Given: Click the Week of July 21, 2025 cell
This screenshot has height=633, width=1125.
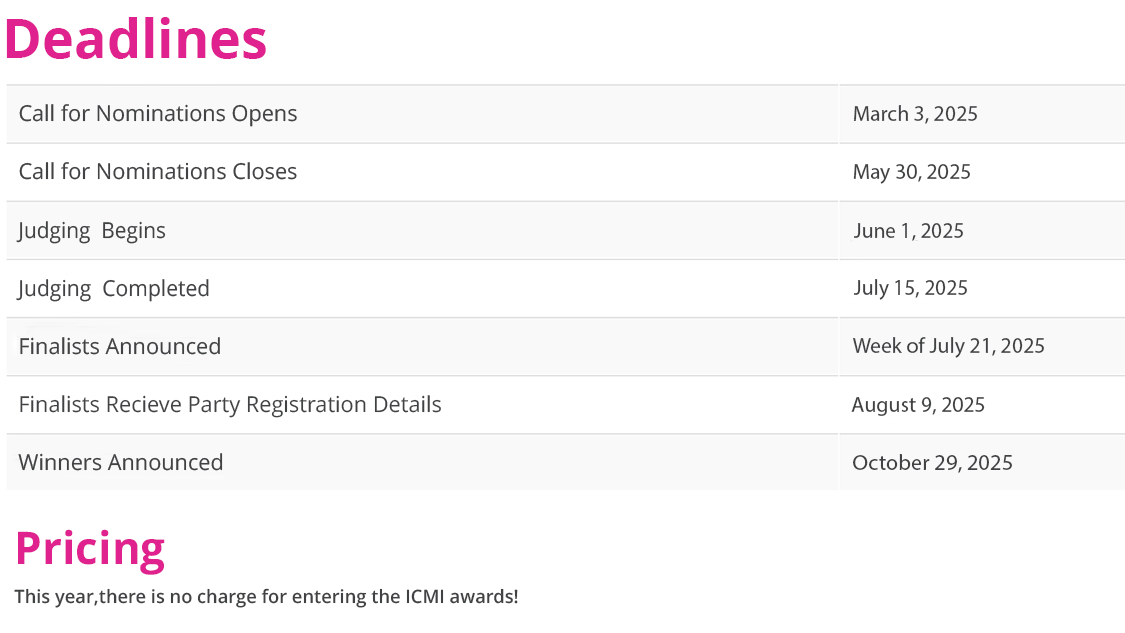Looking at the screenshot, I should coord(948,346).
